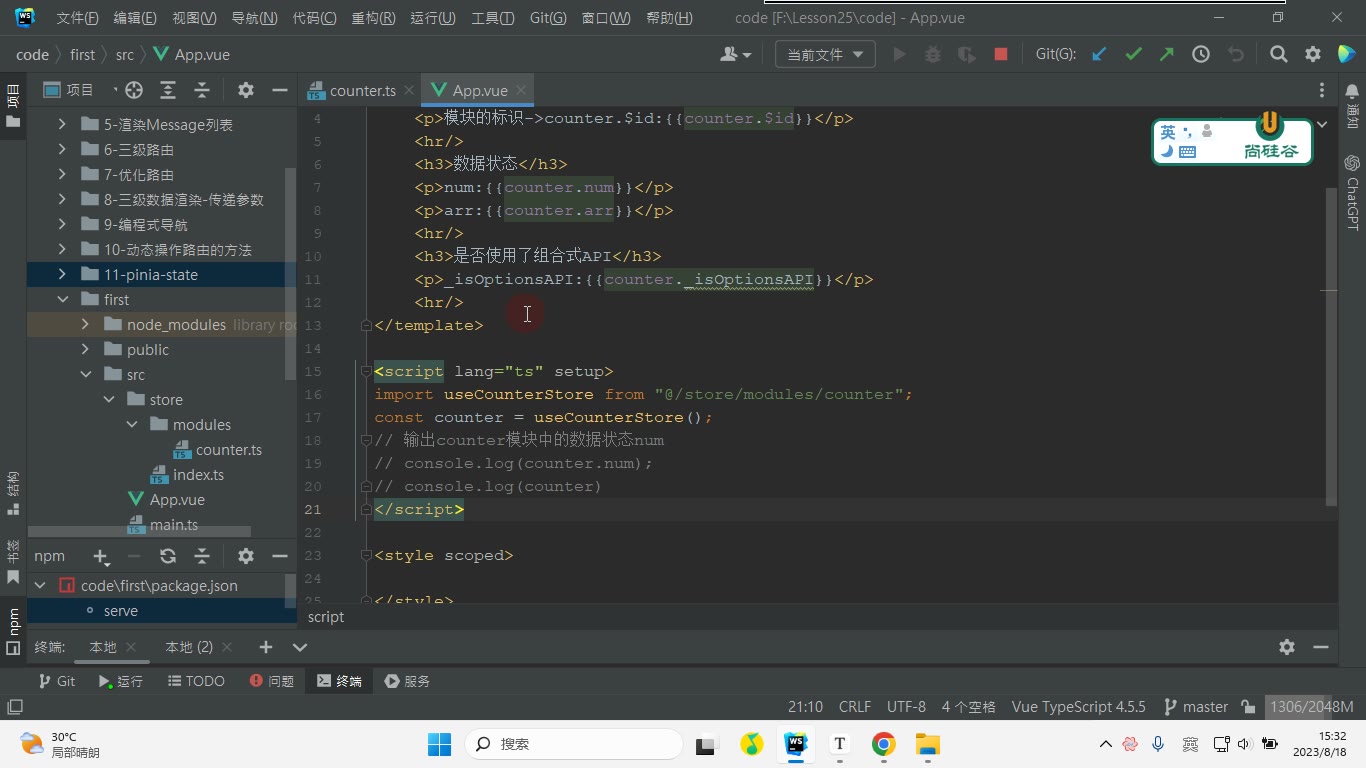Click the master branch status widget
The height and width of the screenshot is (768, 1366).
1196,707
